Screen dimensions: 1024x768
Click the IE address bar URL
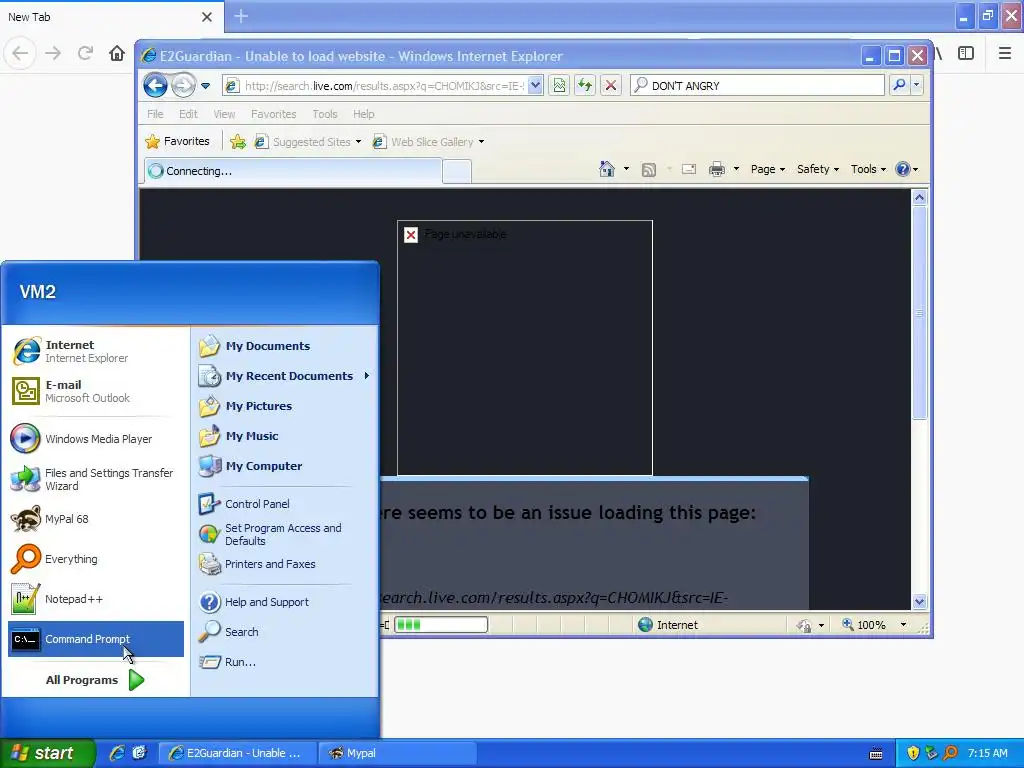pyautogui.click(x=385, y=86)
